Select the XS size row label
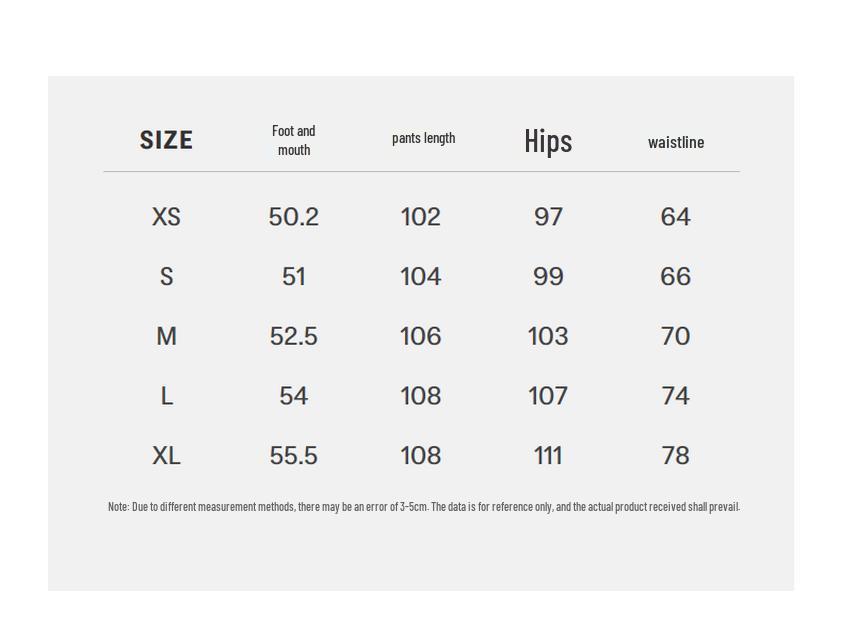 [x=166, y=217]
